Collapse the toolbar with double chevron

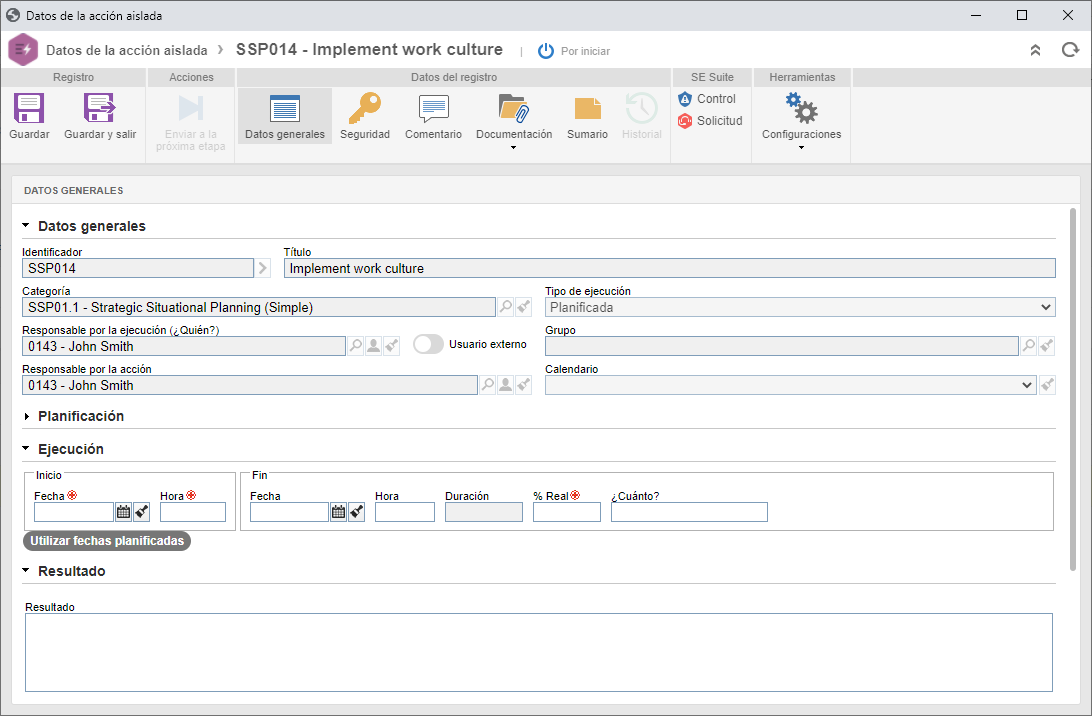point(1035,50)
